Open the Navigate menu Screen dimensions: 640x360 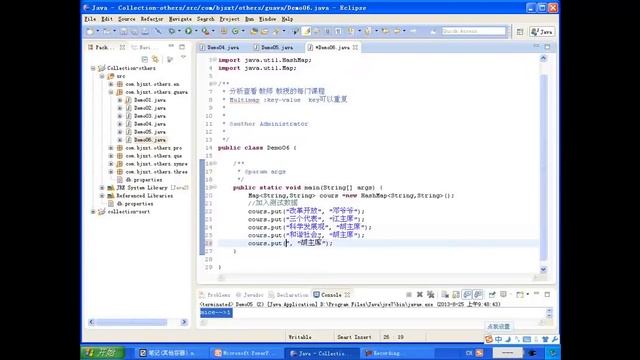point(180,19)
